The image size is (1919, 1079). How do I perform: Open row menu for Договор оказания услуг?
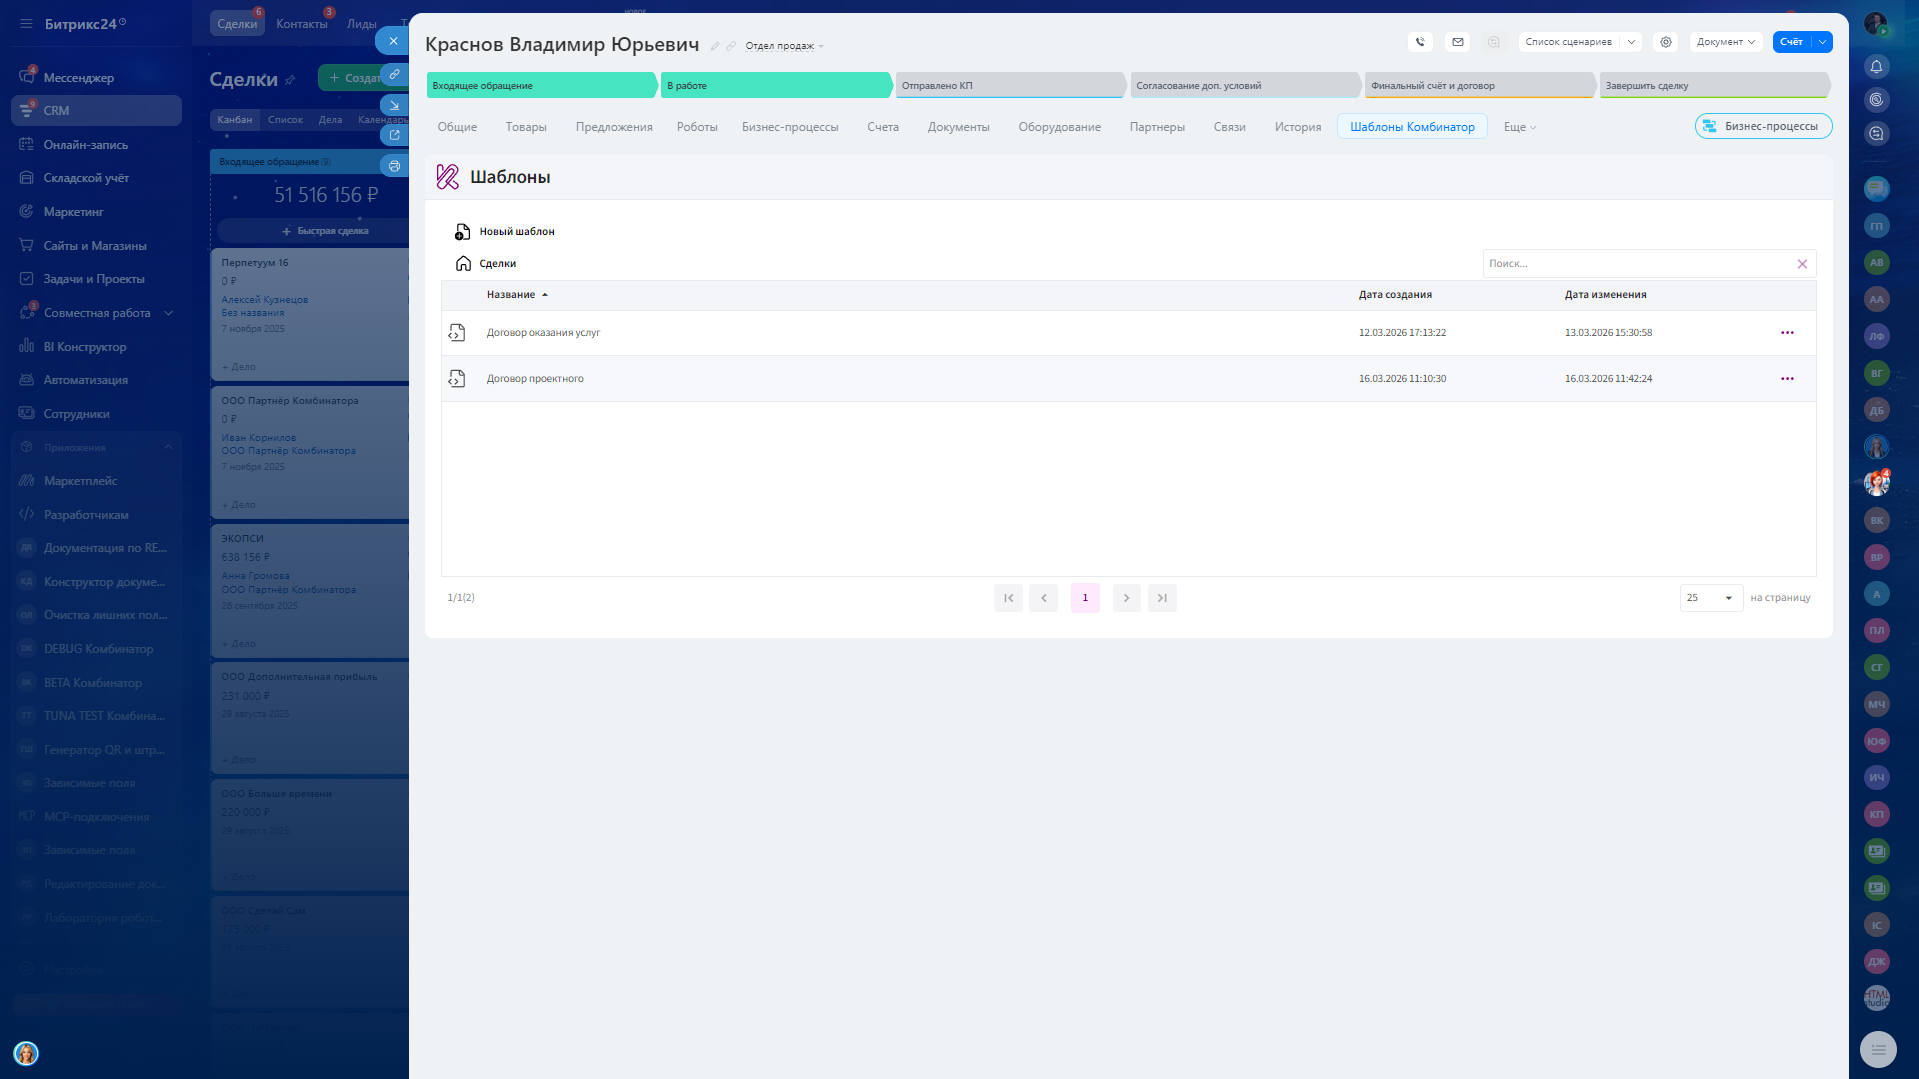(x=1787, y=333)
